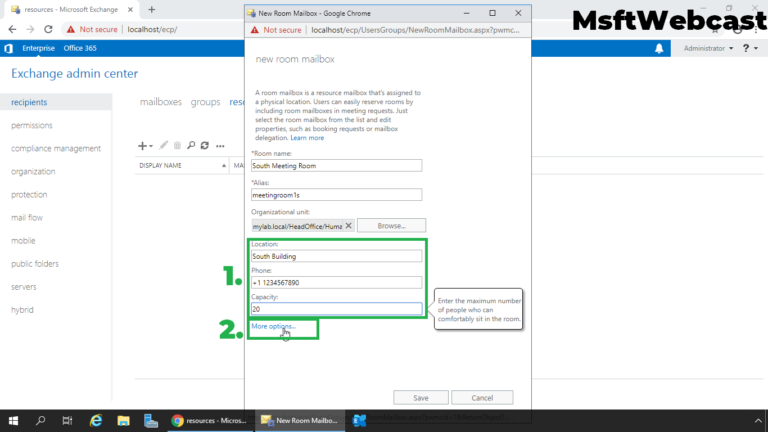The height and width of the screenshot is (432, 768).
Task: Switch to the mailboxes tab
Action: (161, 102)
